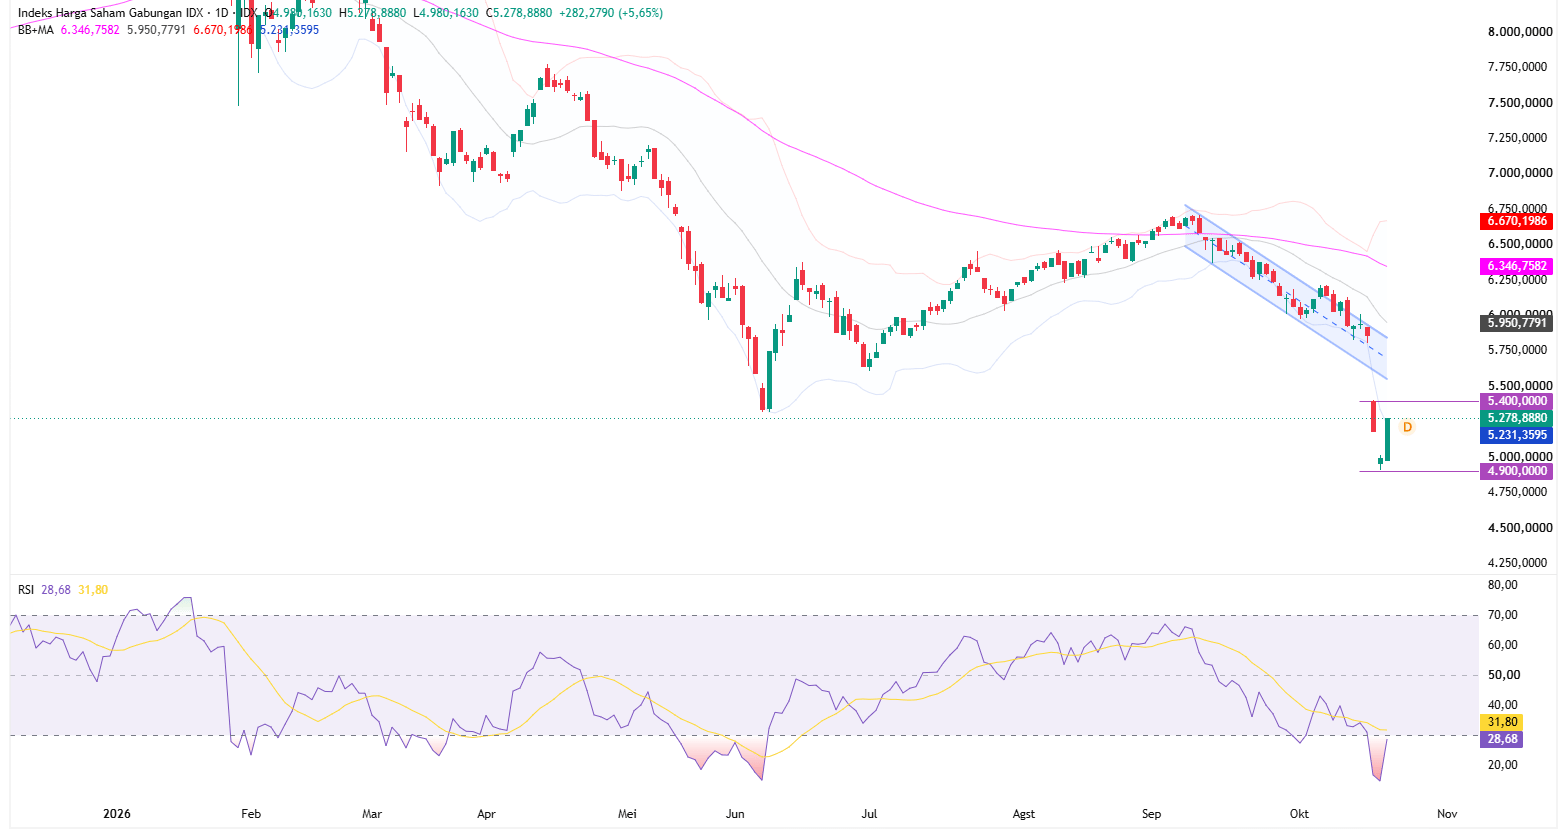The width and height of the screenshot is (1567, 836).
Task: Click the red 6.670,1986 legend value
Action: (x=222, y=30)
